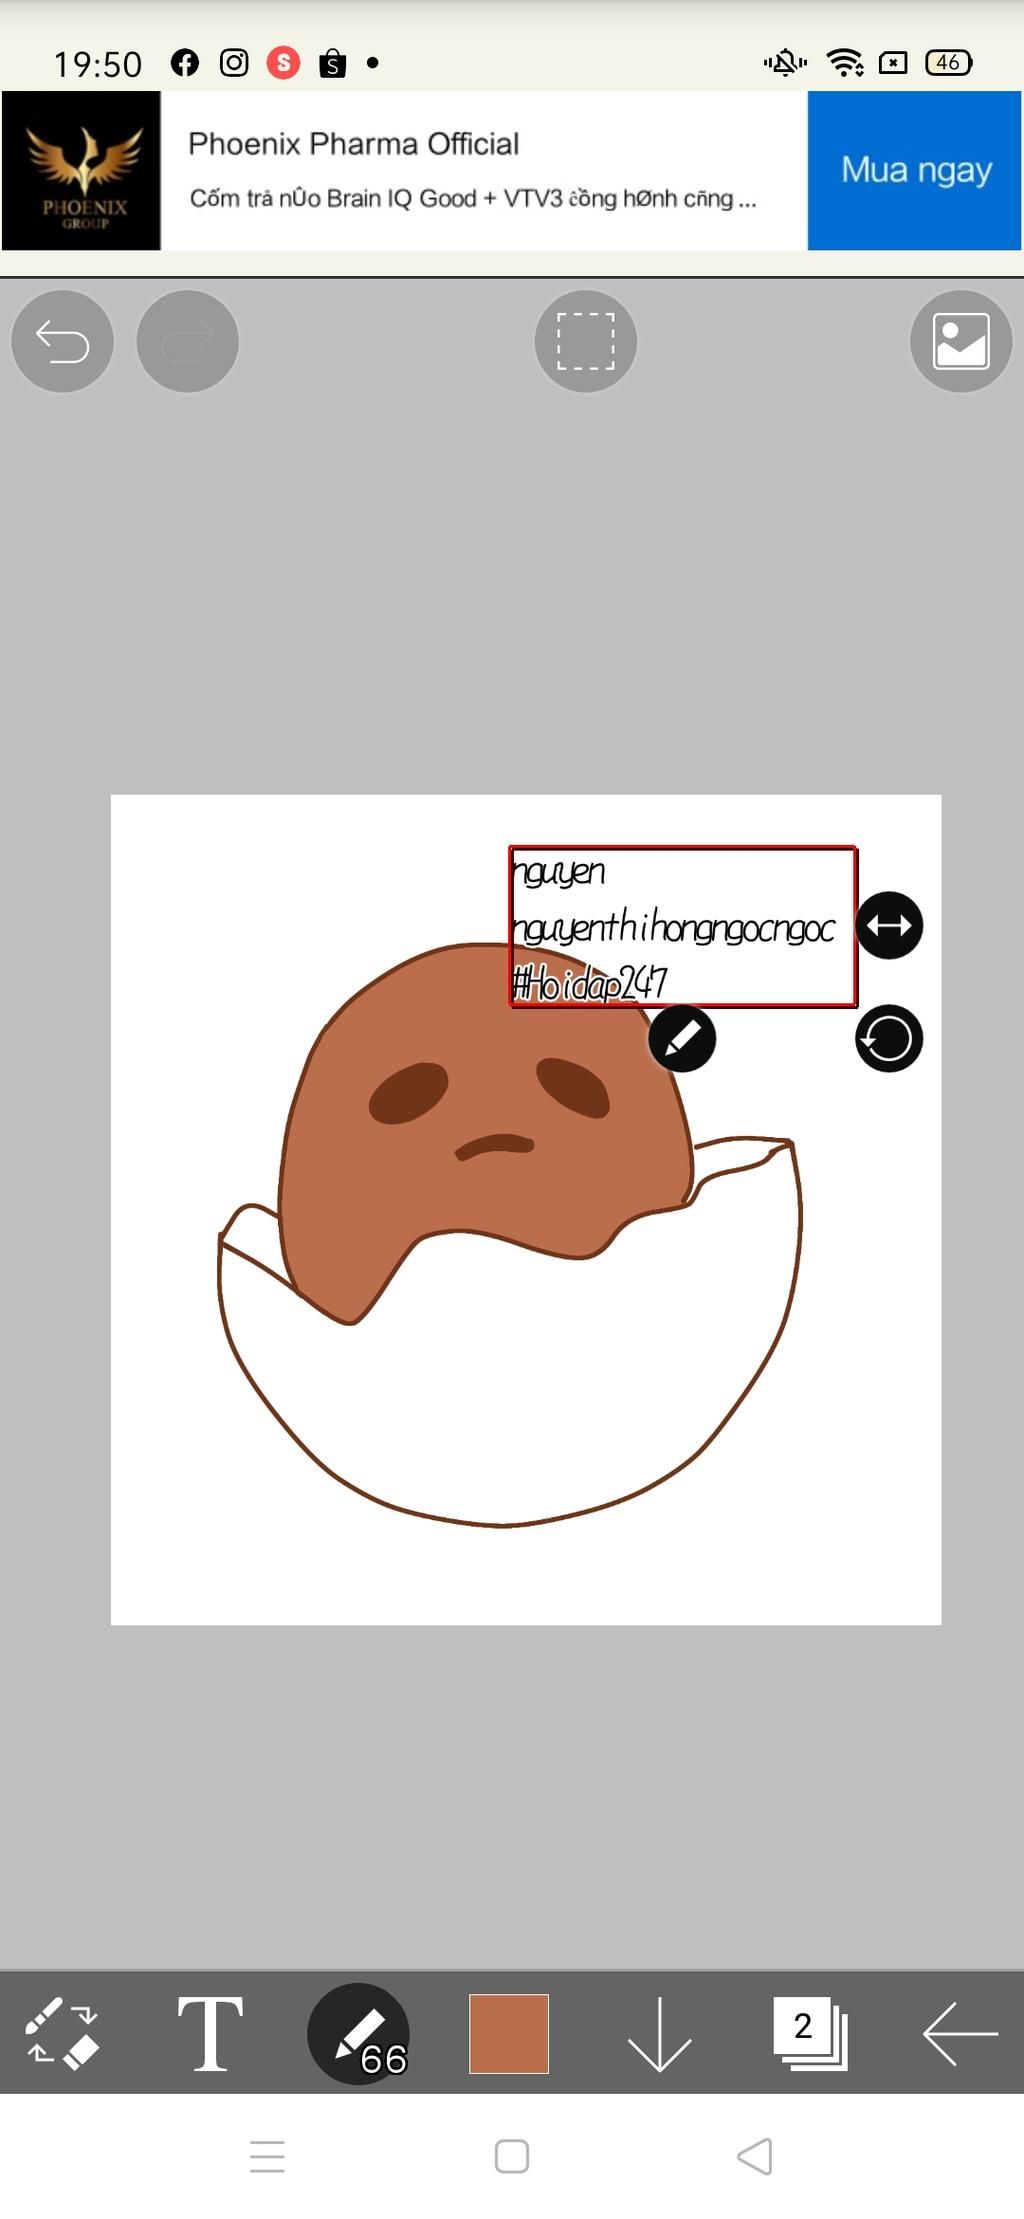Open brush settings with size 66
Screen dimensions: 1024x2219
[x=359, y=2033]
